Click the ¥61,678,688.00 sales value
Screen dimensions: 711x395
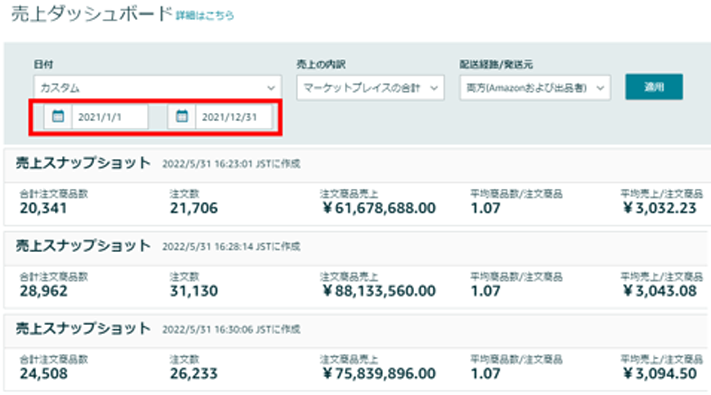tap(379, 208)
